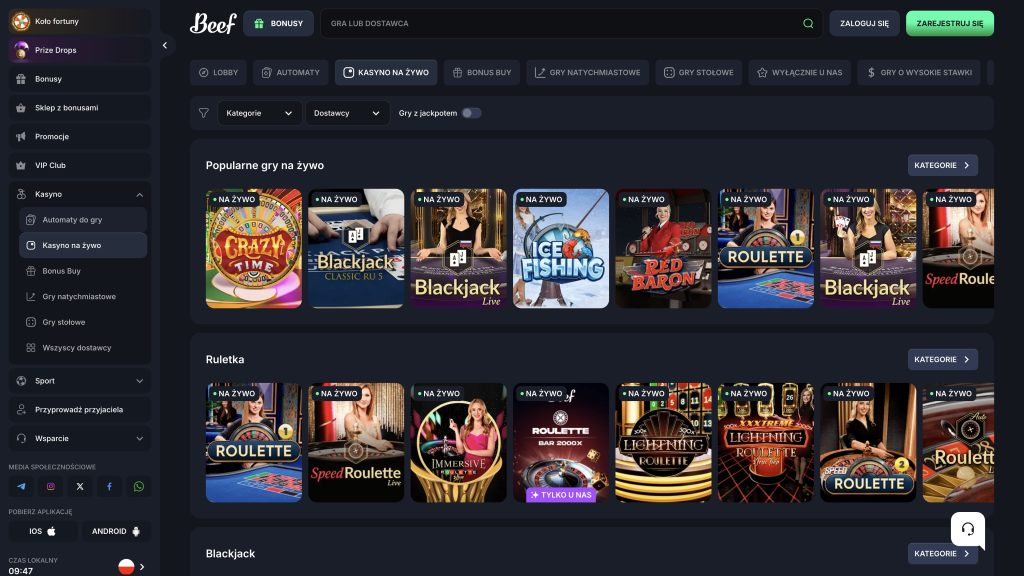Click the search magnifier icon

808,24
